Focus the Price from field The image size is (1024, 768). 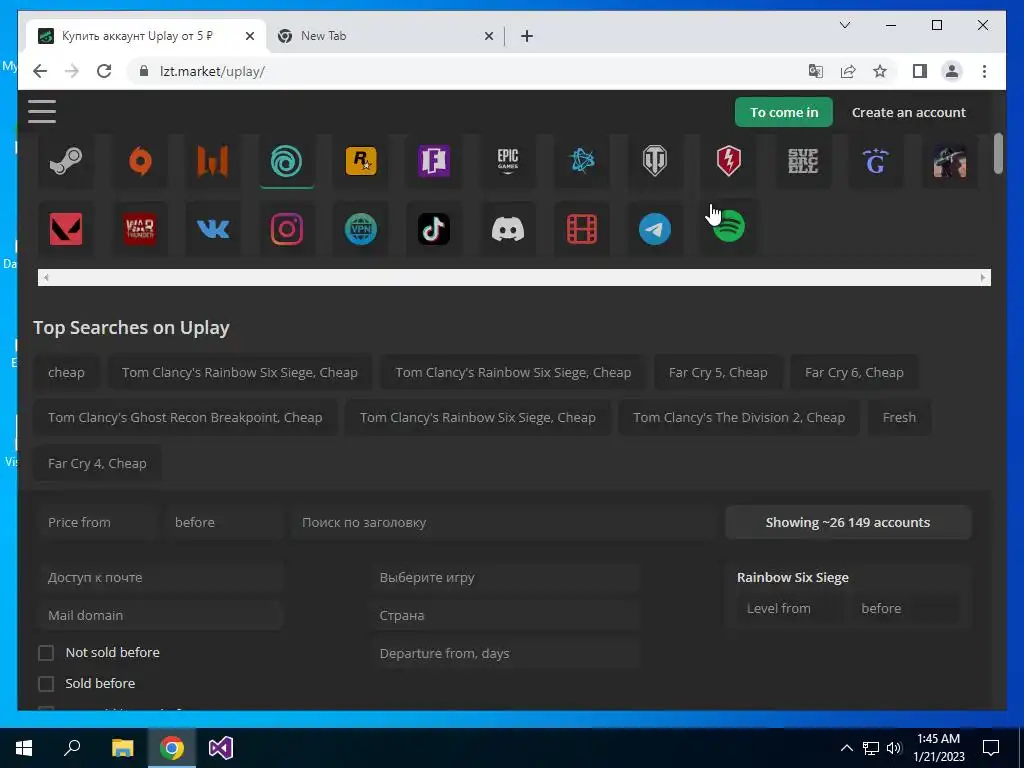click(x=96, y=522)
